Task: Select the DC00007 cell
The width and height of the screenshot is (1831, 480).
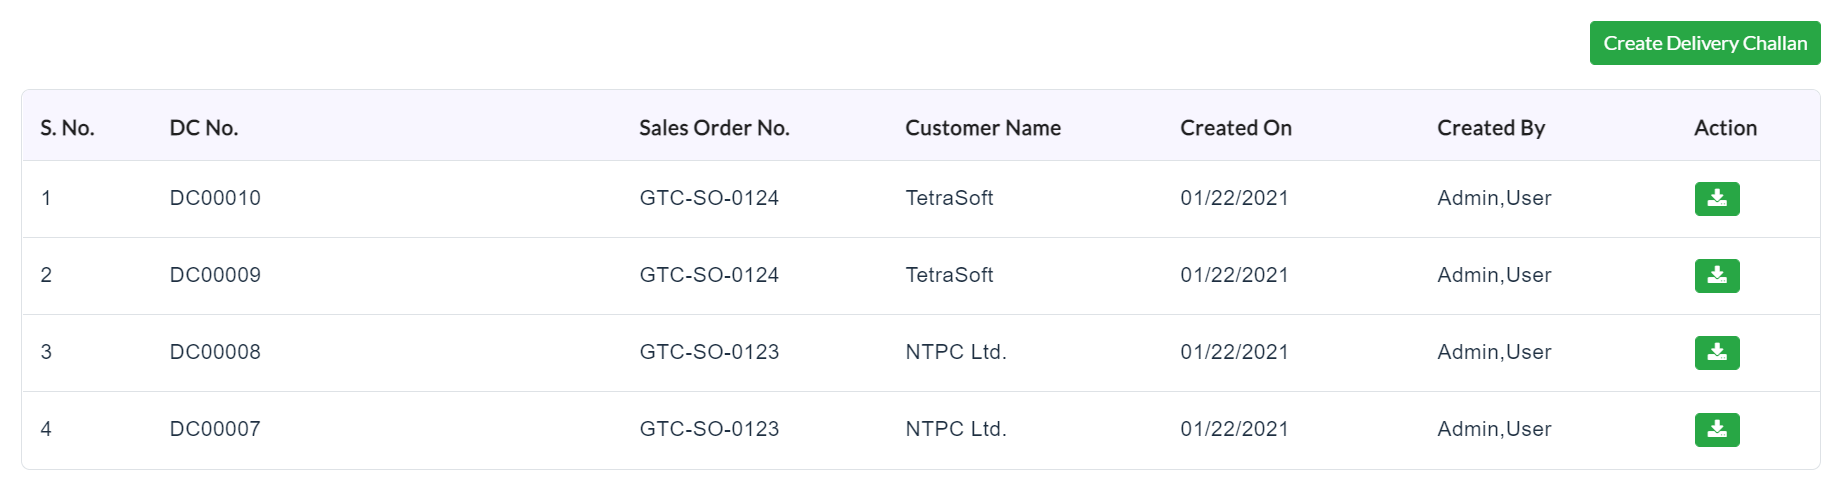Action: point(215,429)
